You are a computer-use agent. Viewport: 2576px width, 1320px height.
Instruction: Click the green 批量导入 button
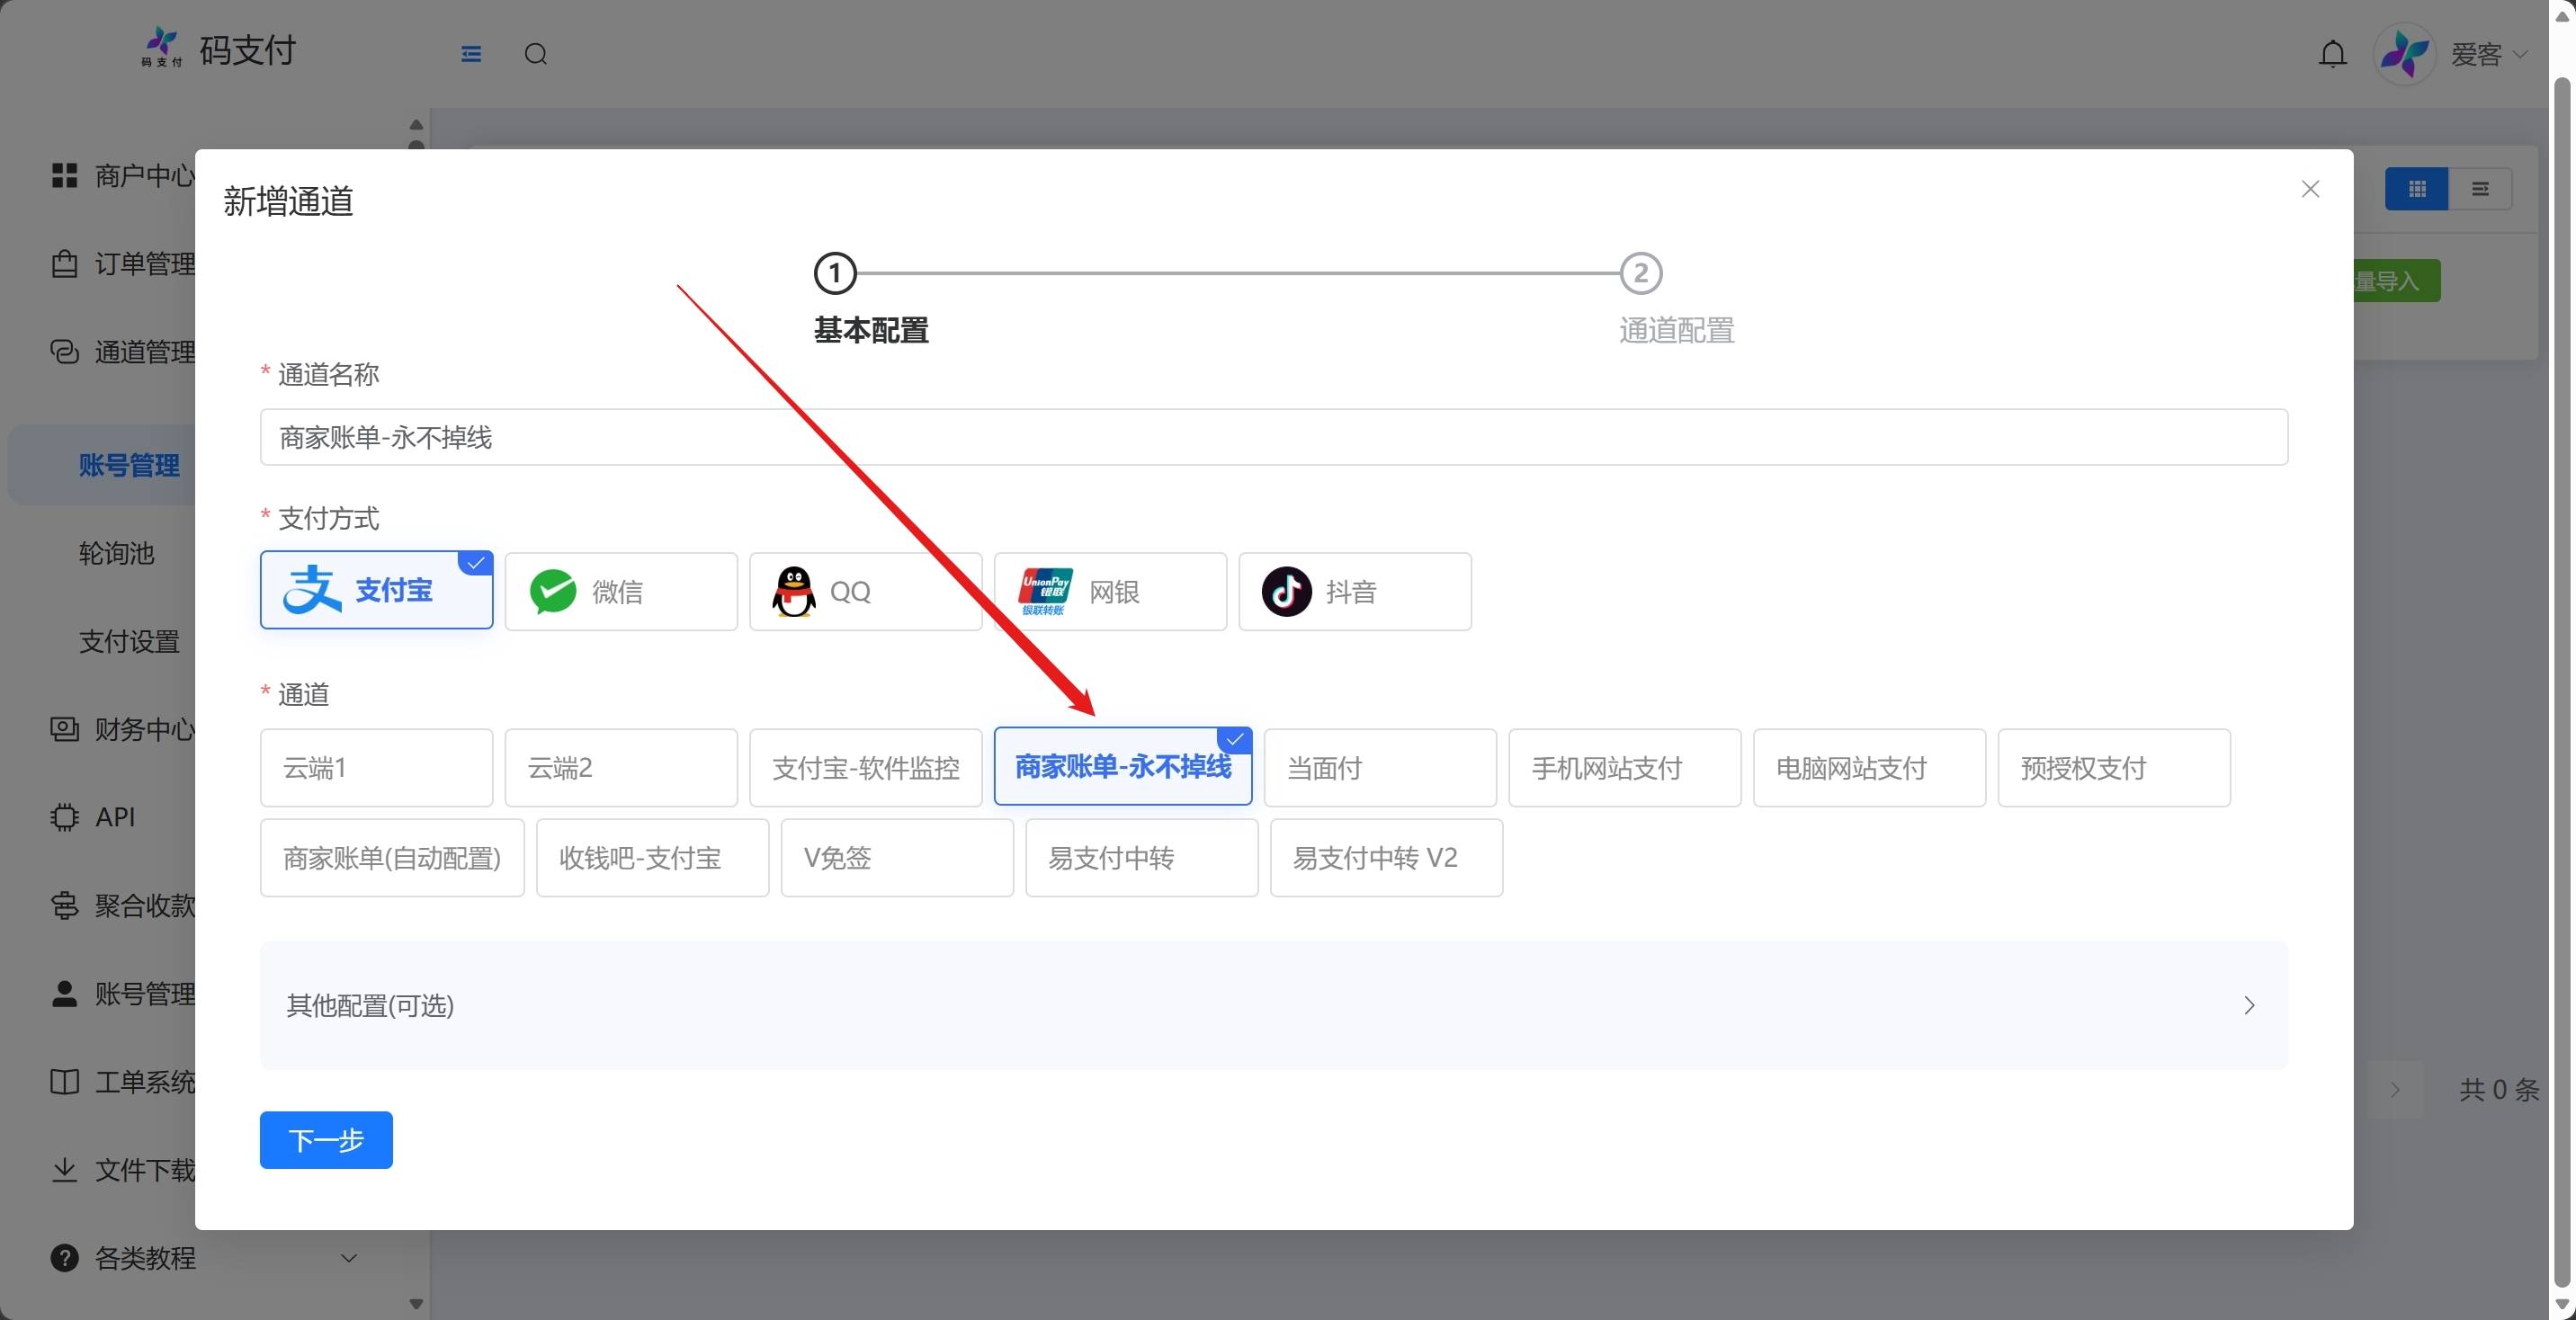(x=2396, y=281)
